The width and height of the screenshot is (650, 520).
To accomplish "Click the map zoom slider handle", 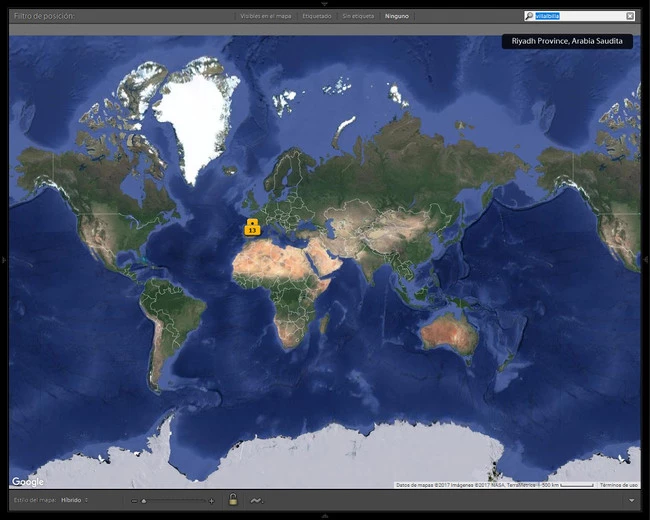I will tap(144, 500).
